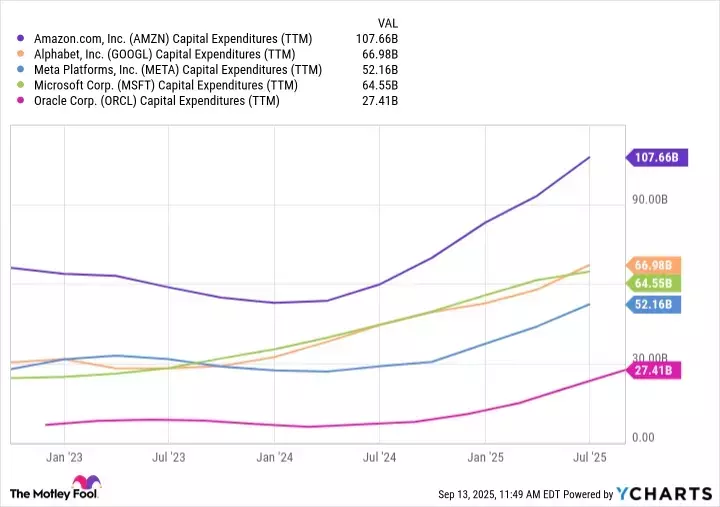Click the Jan '24 axis label

274,456
